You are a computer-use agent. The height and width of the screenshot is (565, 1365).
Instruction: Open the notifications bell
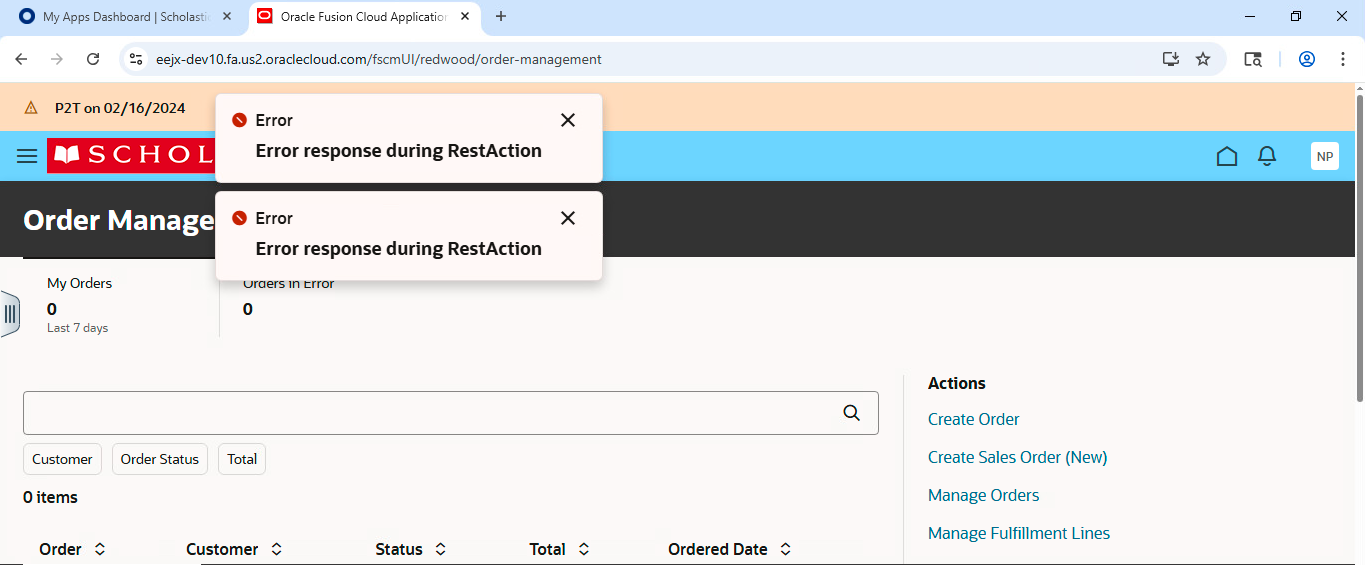1267,156
